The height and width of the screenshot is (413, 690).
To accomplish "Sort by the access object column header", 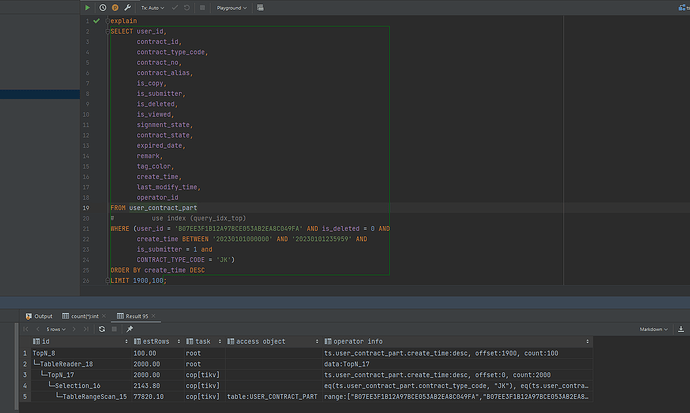I will pos(273,341).
